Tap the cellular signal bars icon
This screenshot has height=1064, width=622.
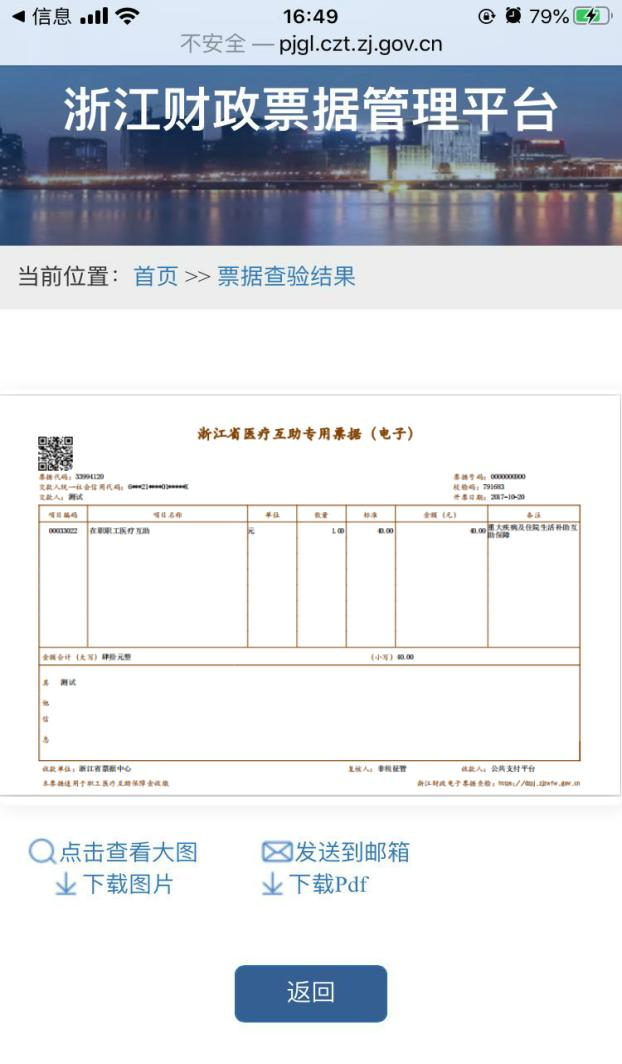94,16
